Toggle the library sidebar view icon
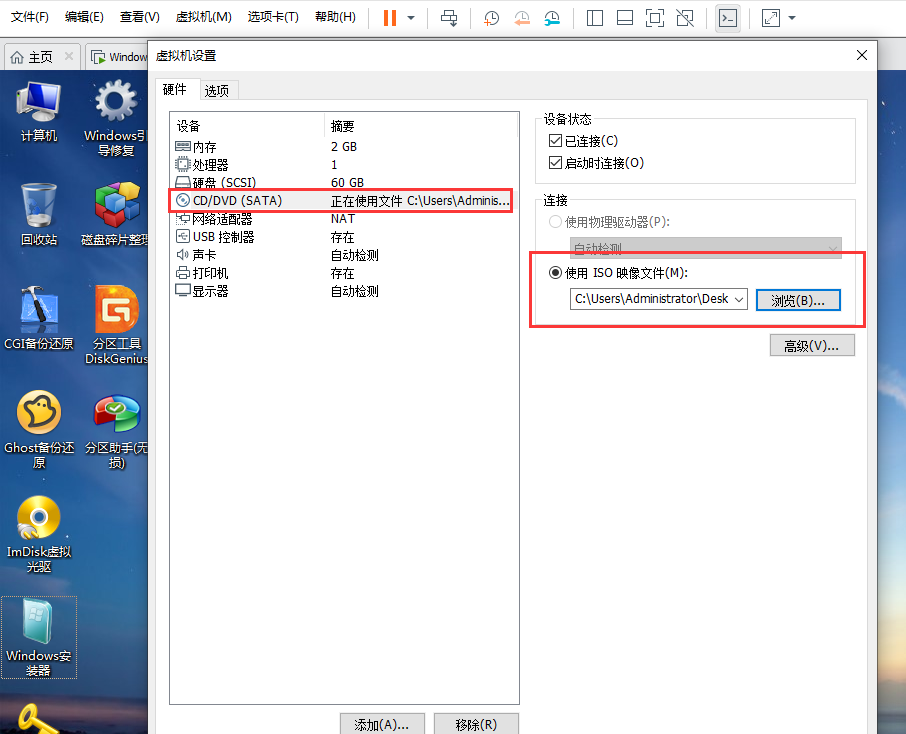Viewport: 906px width, 734px height. [x=595, y=18]
